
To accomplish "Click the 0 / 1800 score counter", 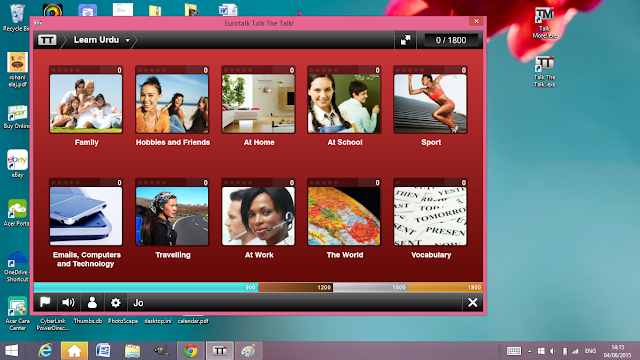I will point(451,40).
